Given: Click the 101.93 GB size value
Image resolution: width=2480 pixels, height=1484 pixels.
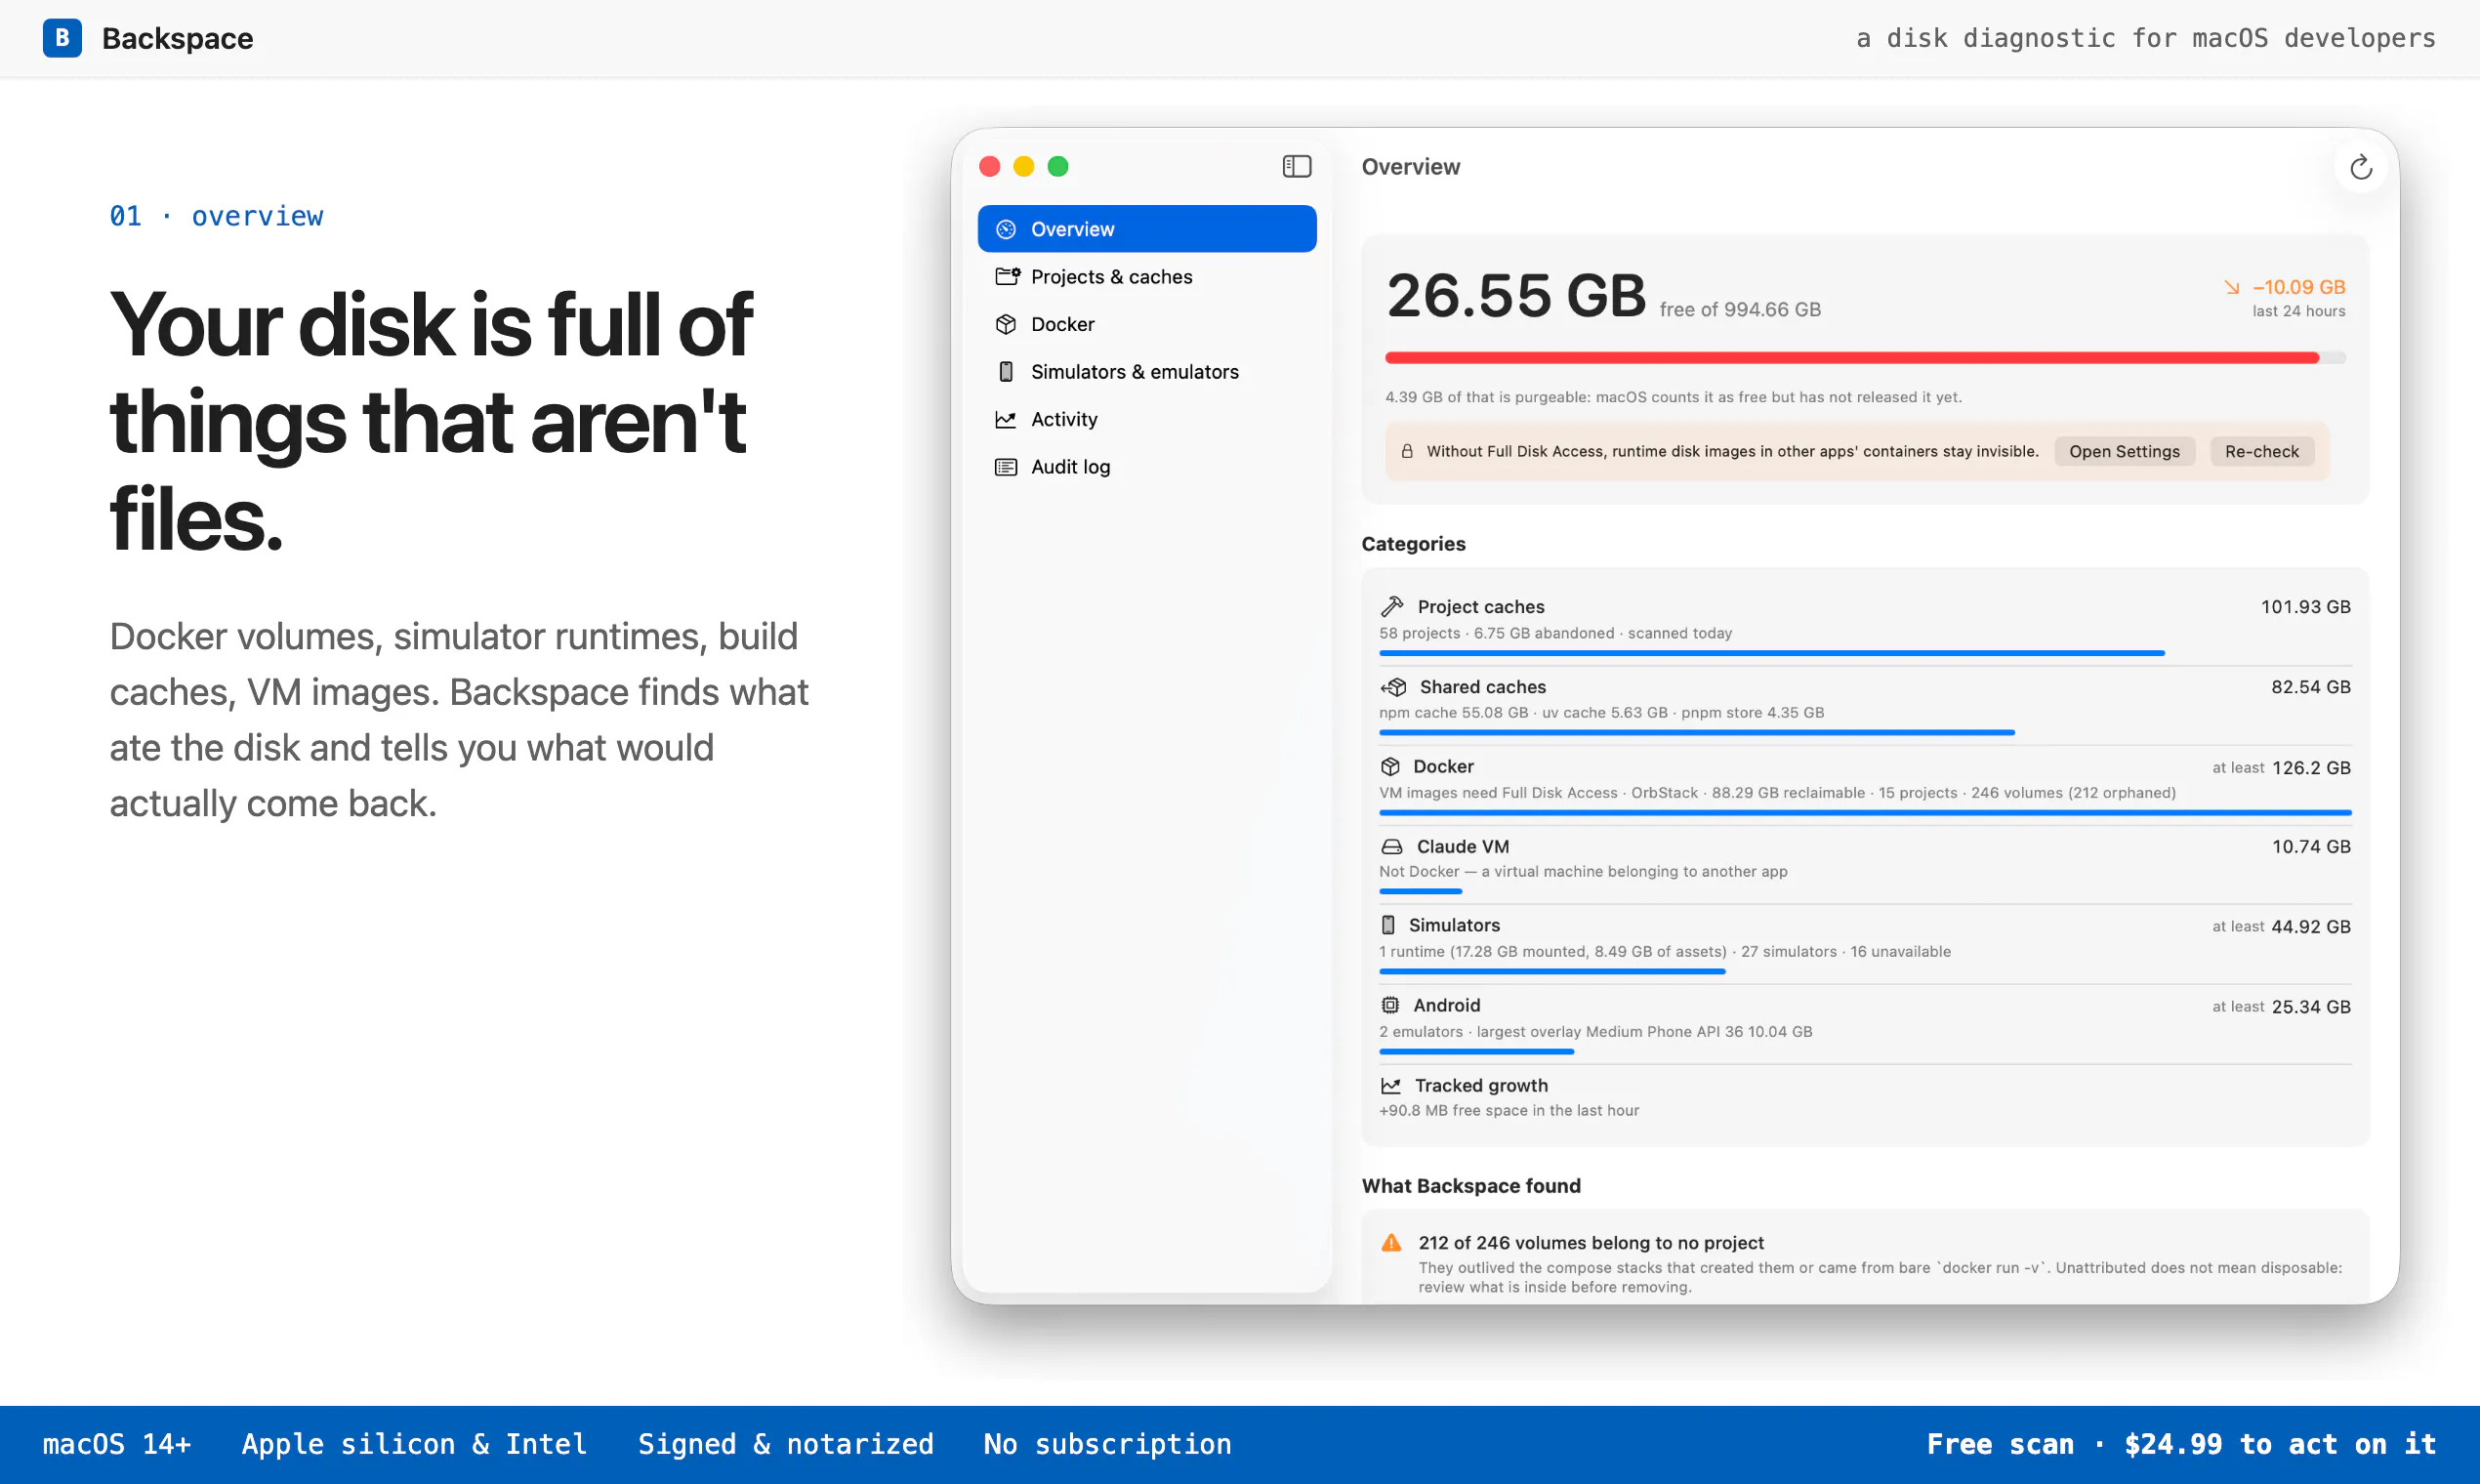Looking at the screenshot, I should tap(2306, 606).
